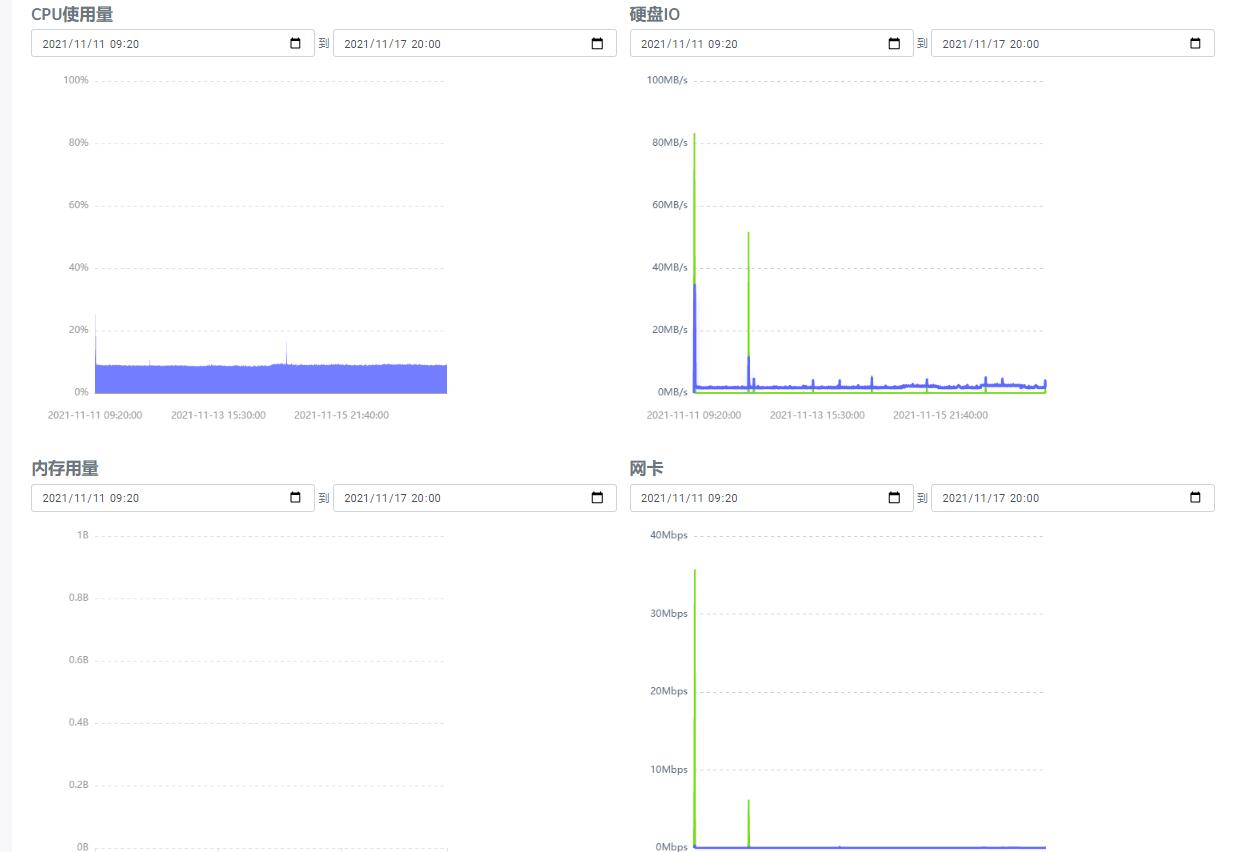Click 2021-11-15 21:40:00 label under CPU chart
The image size is (1235, 852).
[341, 415]
